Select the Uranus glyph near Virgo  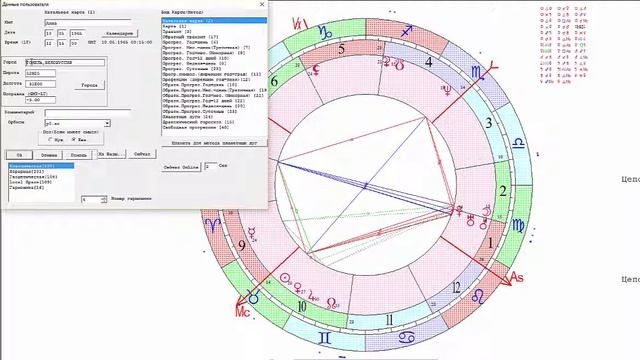pos(470,220)
